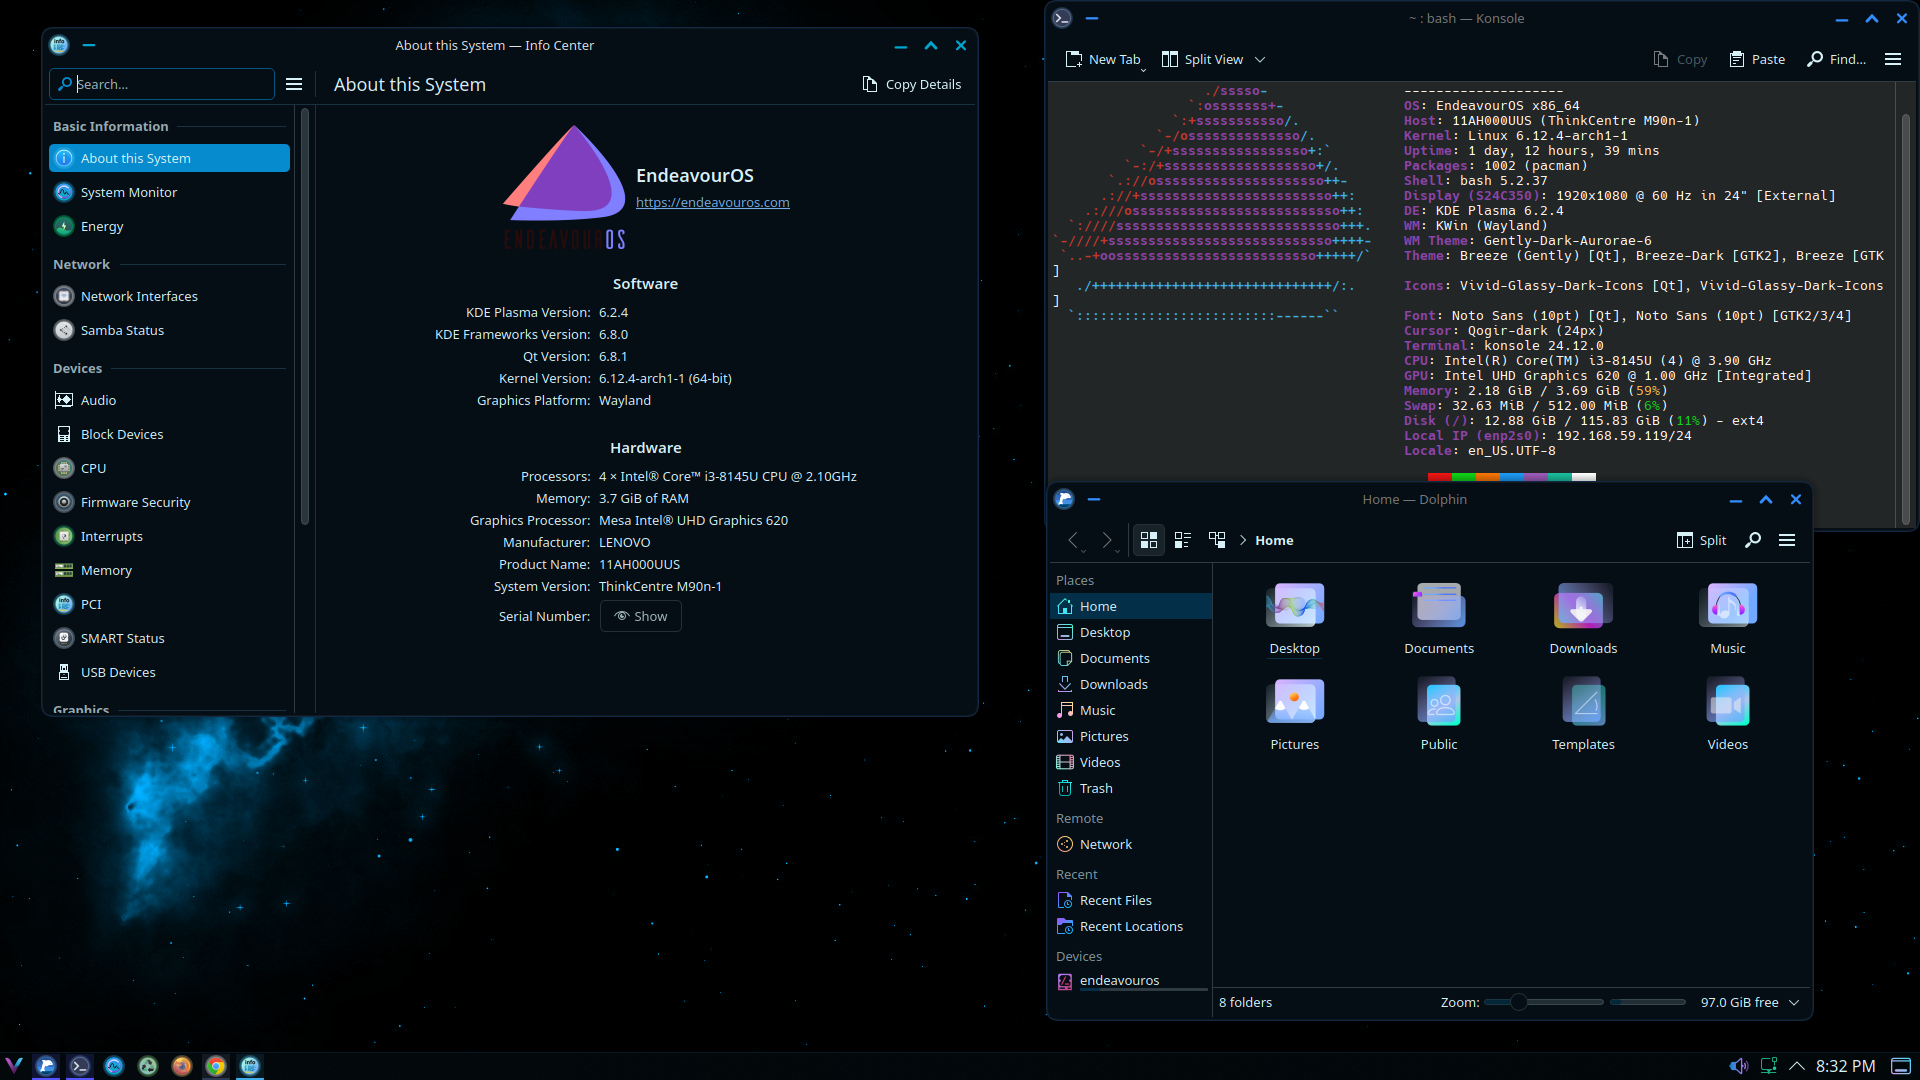
Task: Select Network Interfaces in Info Center
Action: [169, 296]
